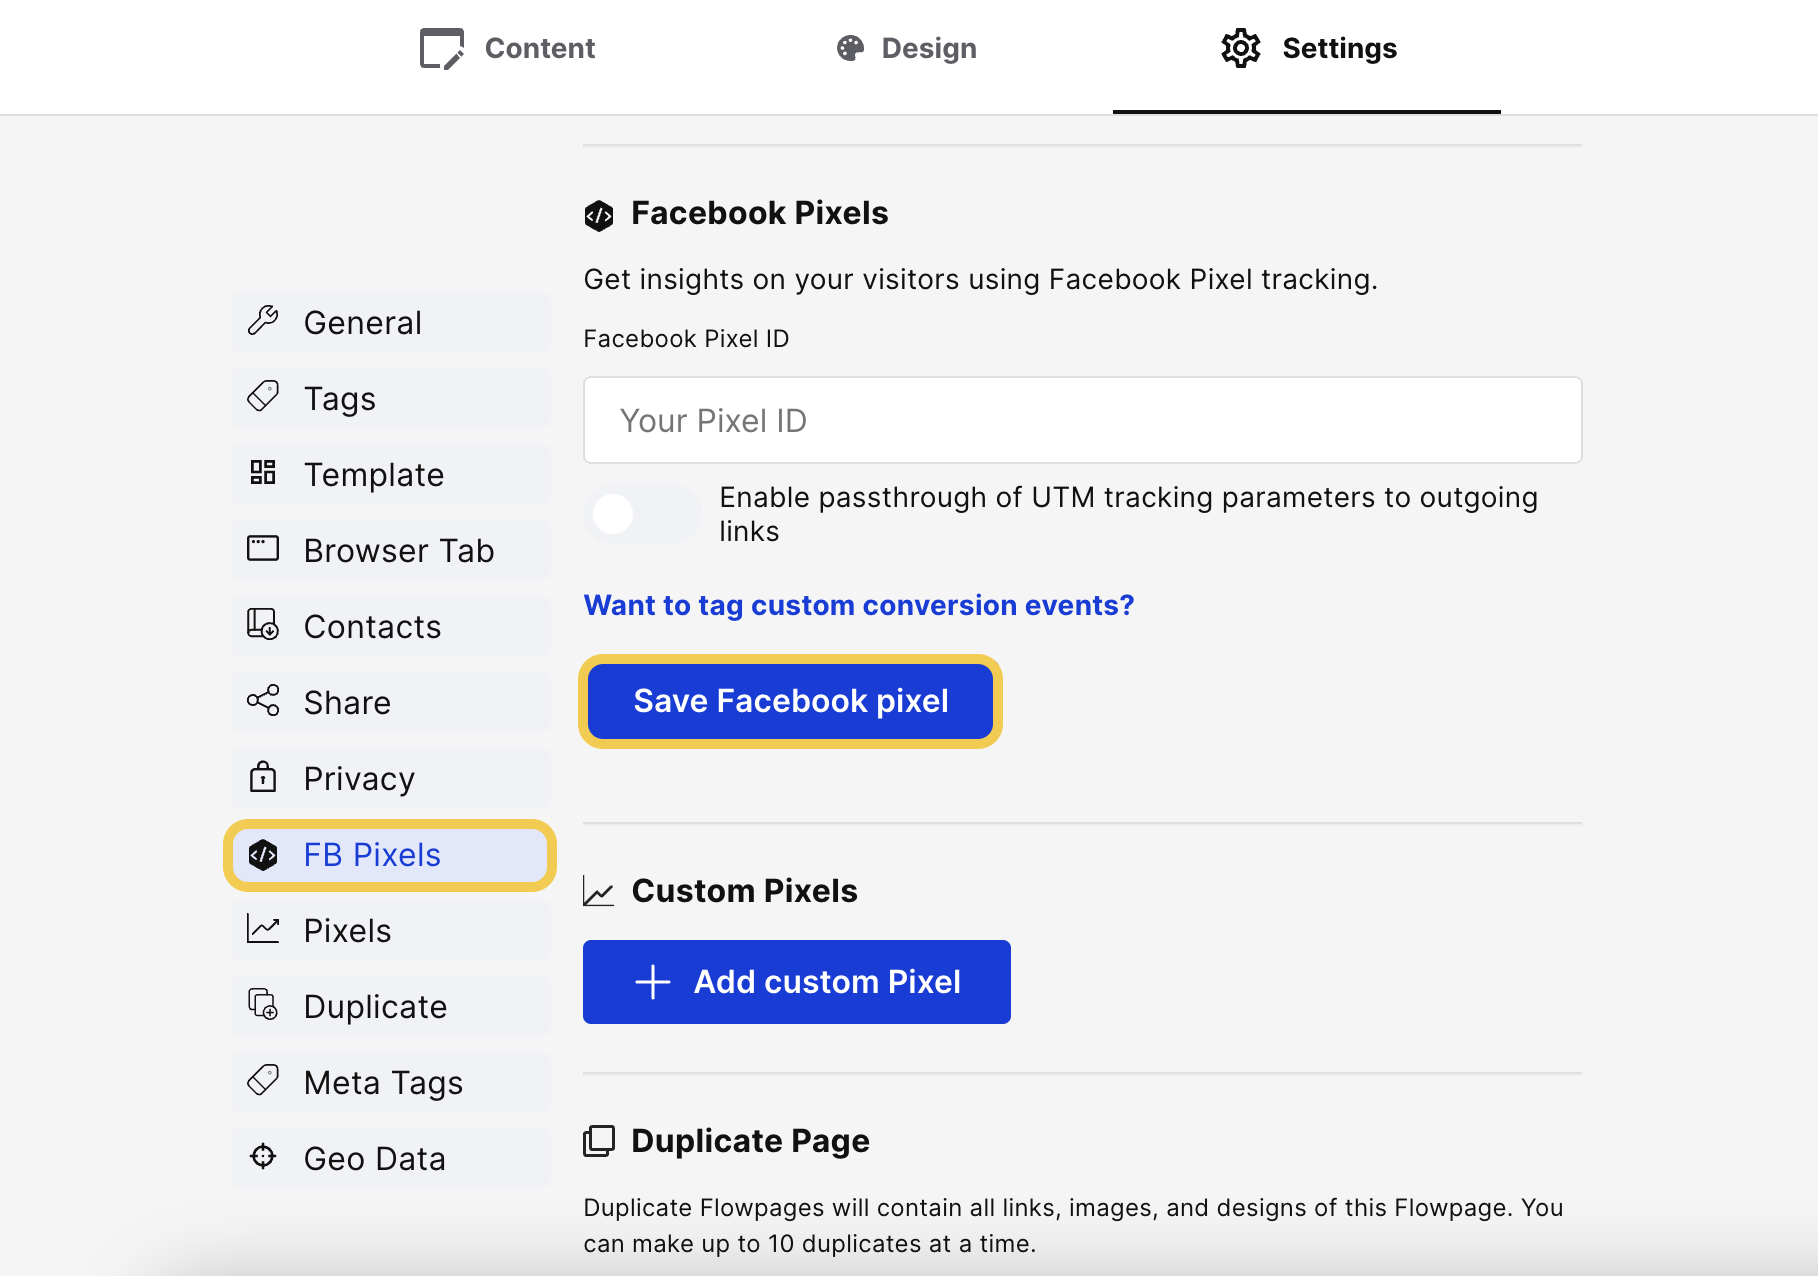
Task: Click the Geo Data crosshair icon
Action: tap(263, 1156)
